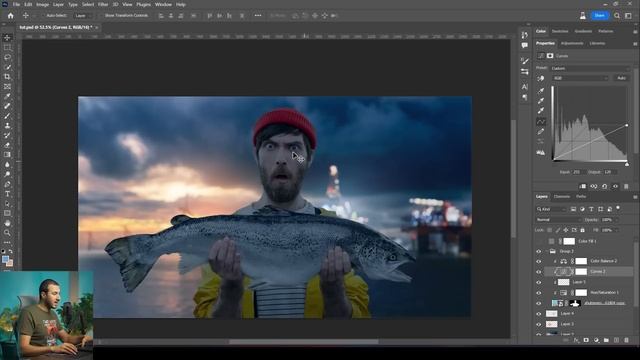This screenshot has height=360, width=640.
Task: Switch to the Adjustments tab
Action: click(x=572, y=43)
